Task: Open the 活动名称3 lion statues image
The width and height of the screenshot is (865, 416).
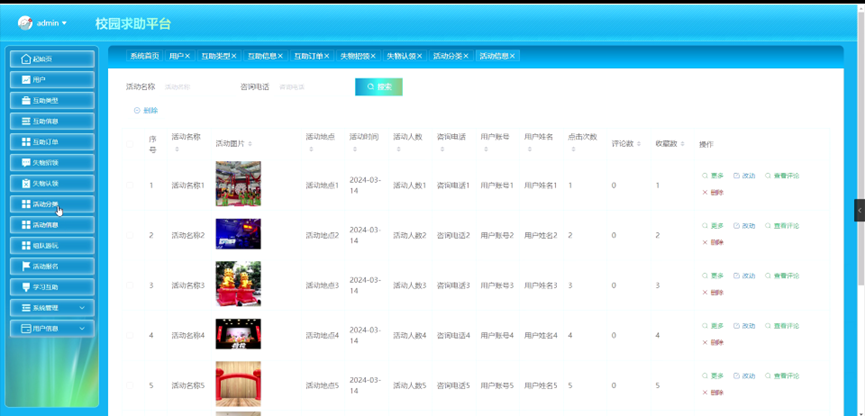Action: pos(238,284)
